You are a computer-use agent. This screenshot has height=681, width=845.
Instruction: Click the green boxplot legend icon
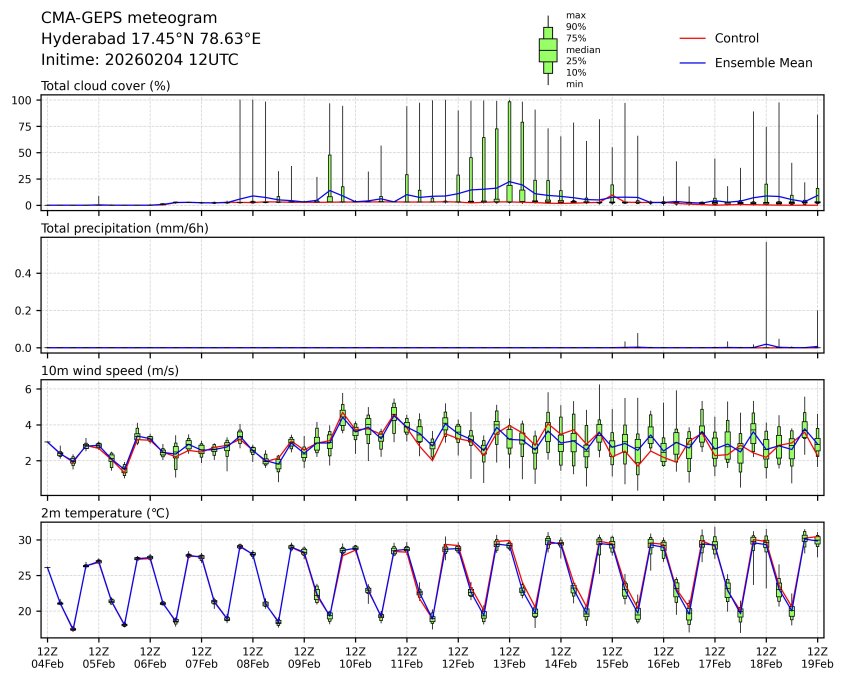[x=548, y=50]
